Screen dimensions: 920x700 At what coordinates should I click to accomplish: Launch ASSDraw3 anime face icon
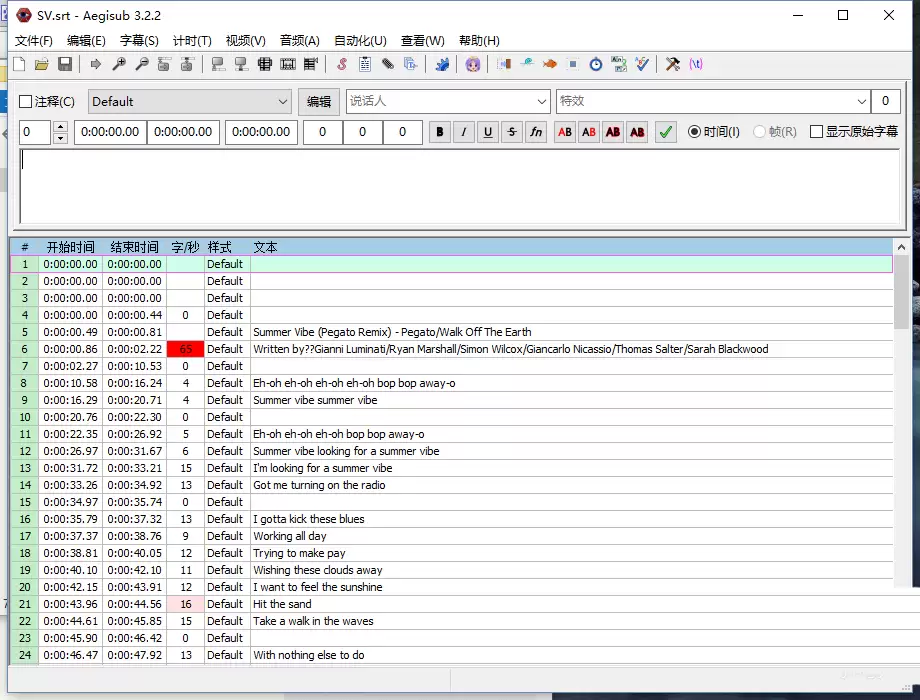click(x=473, y=64)
